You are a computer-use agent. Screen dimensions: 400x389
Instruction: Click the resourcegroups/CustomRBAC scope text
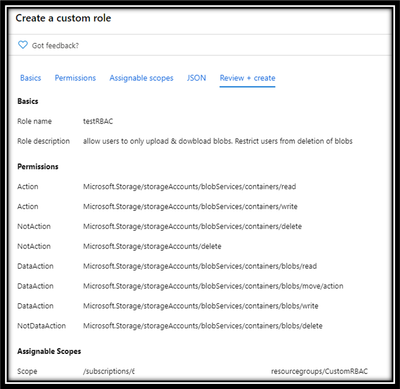pos(319,371)
